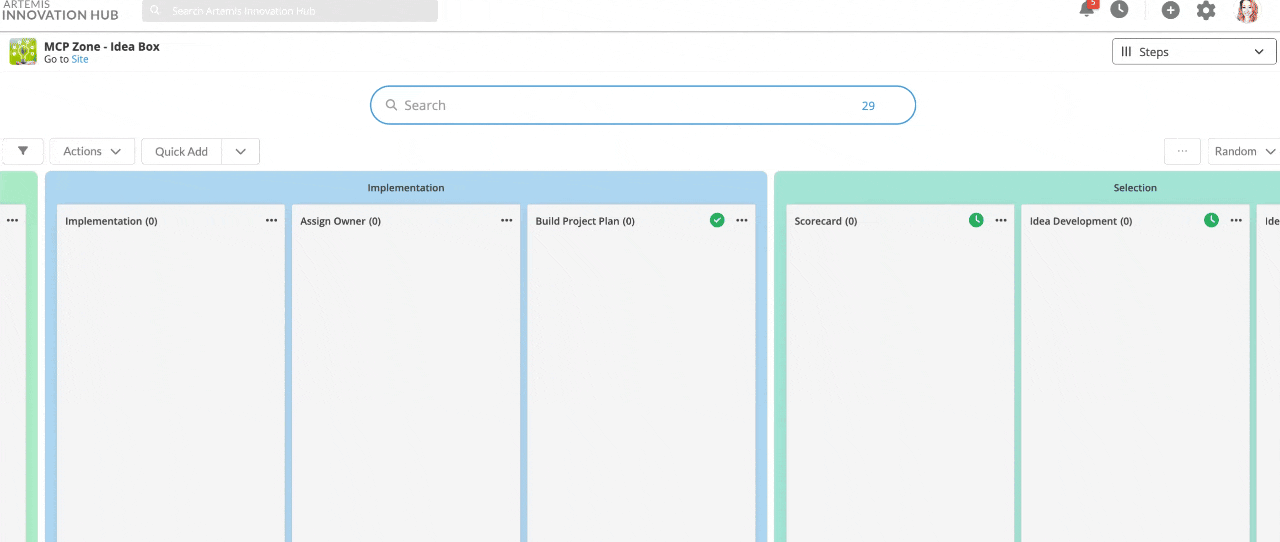The width and height of the screenshot is (1280, 542).
Task: Open the Actions dropdown
Action: [x=92, y=151]
